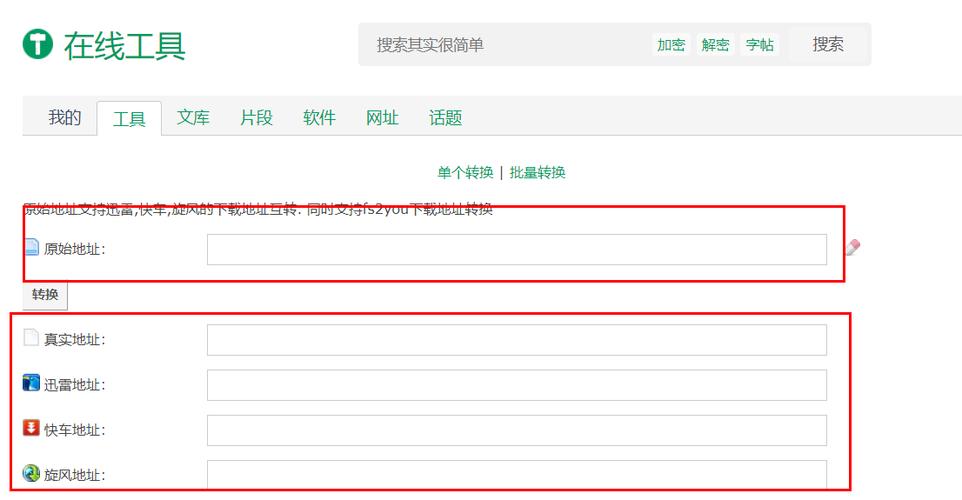Image resolution: width=962 pixels, height=500 pixels.
Task: Click the 迅雷地址: label text
Action: [75, 385]
